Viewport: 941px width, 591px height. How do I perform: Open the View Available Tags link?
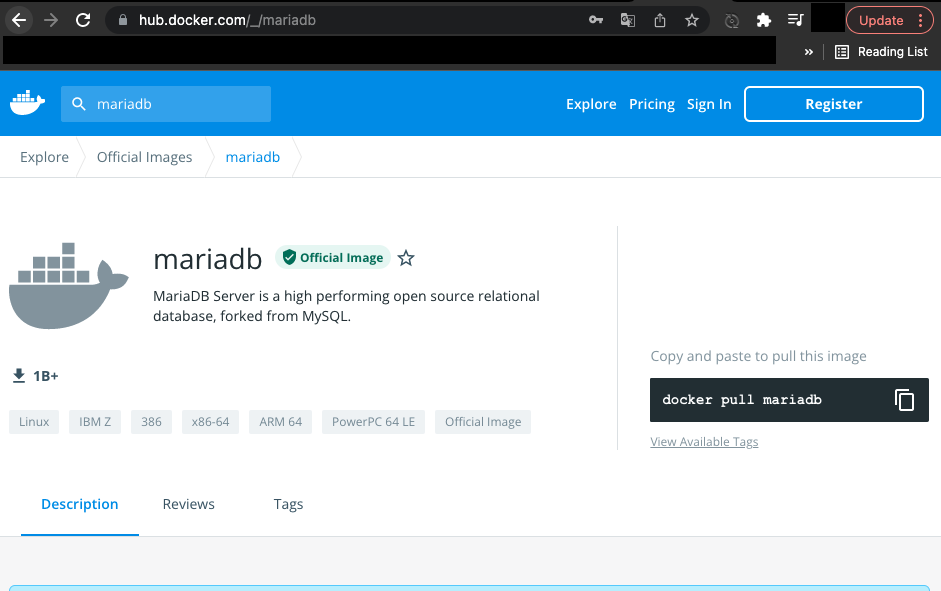pos(704,442)
